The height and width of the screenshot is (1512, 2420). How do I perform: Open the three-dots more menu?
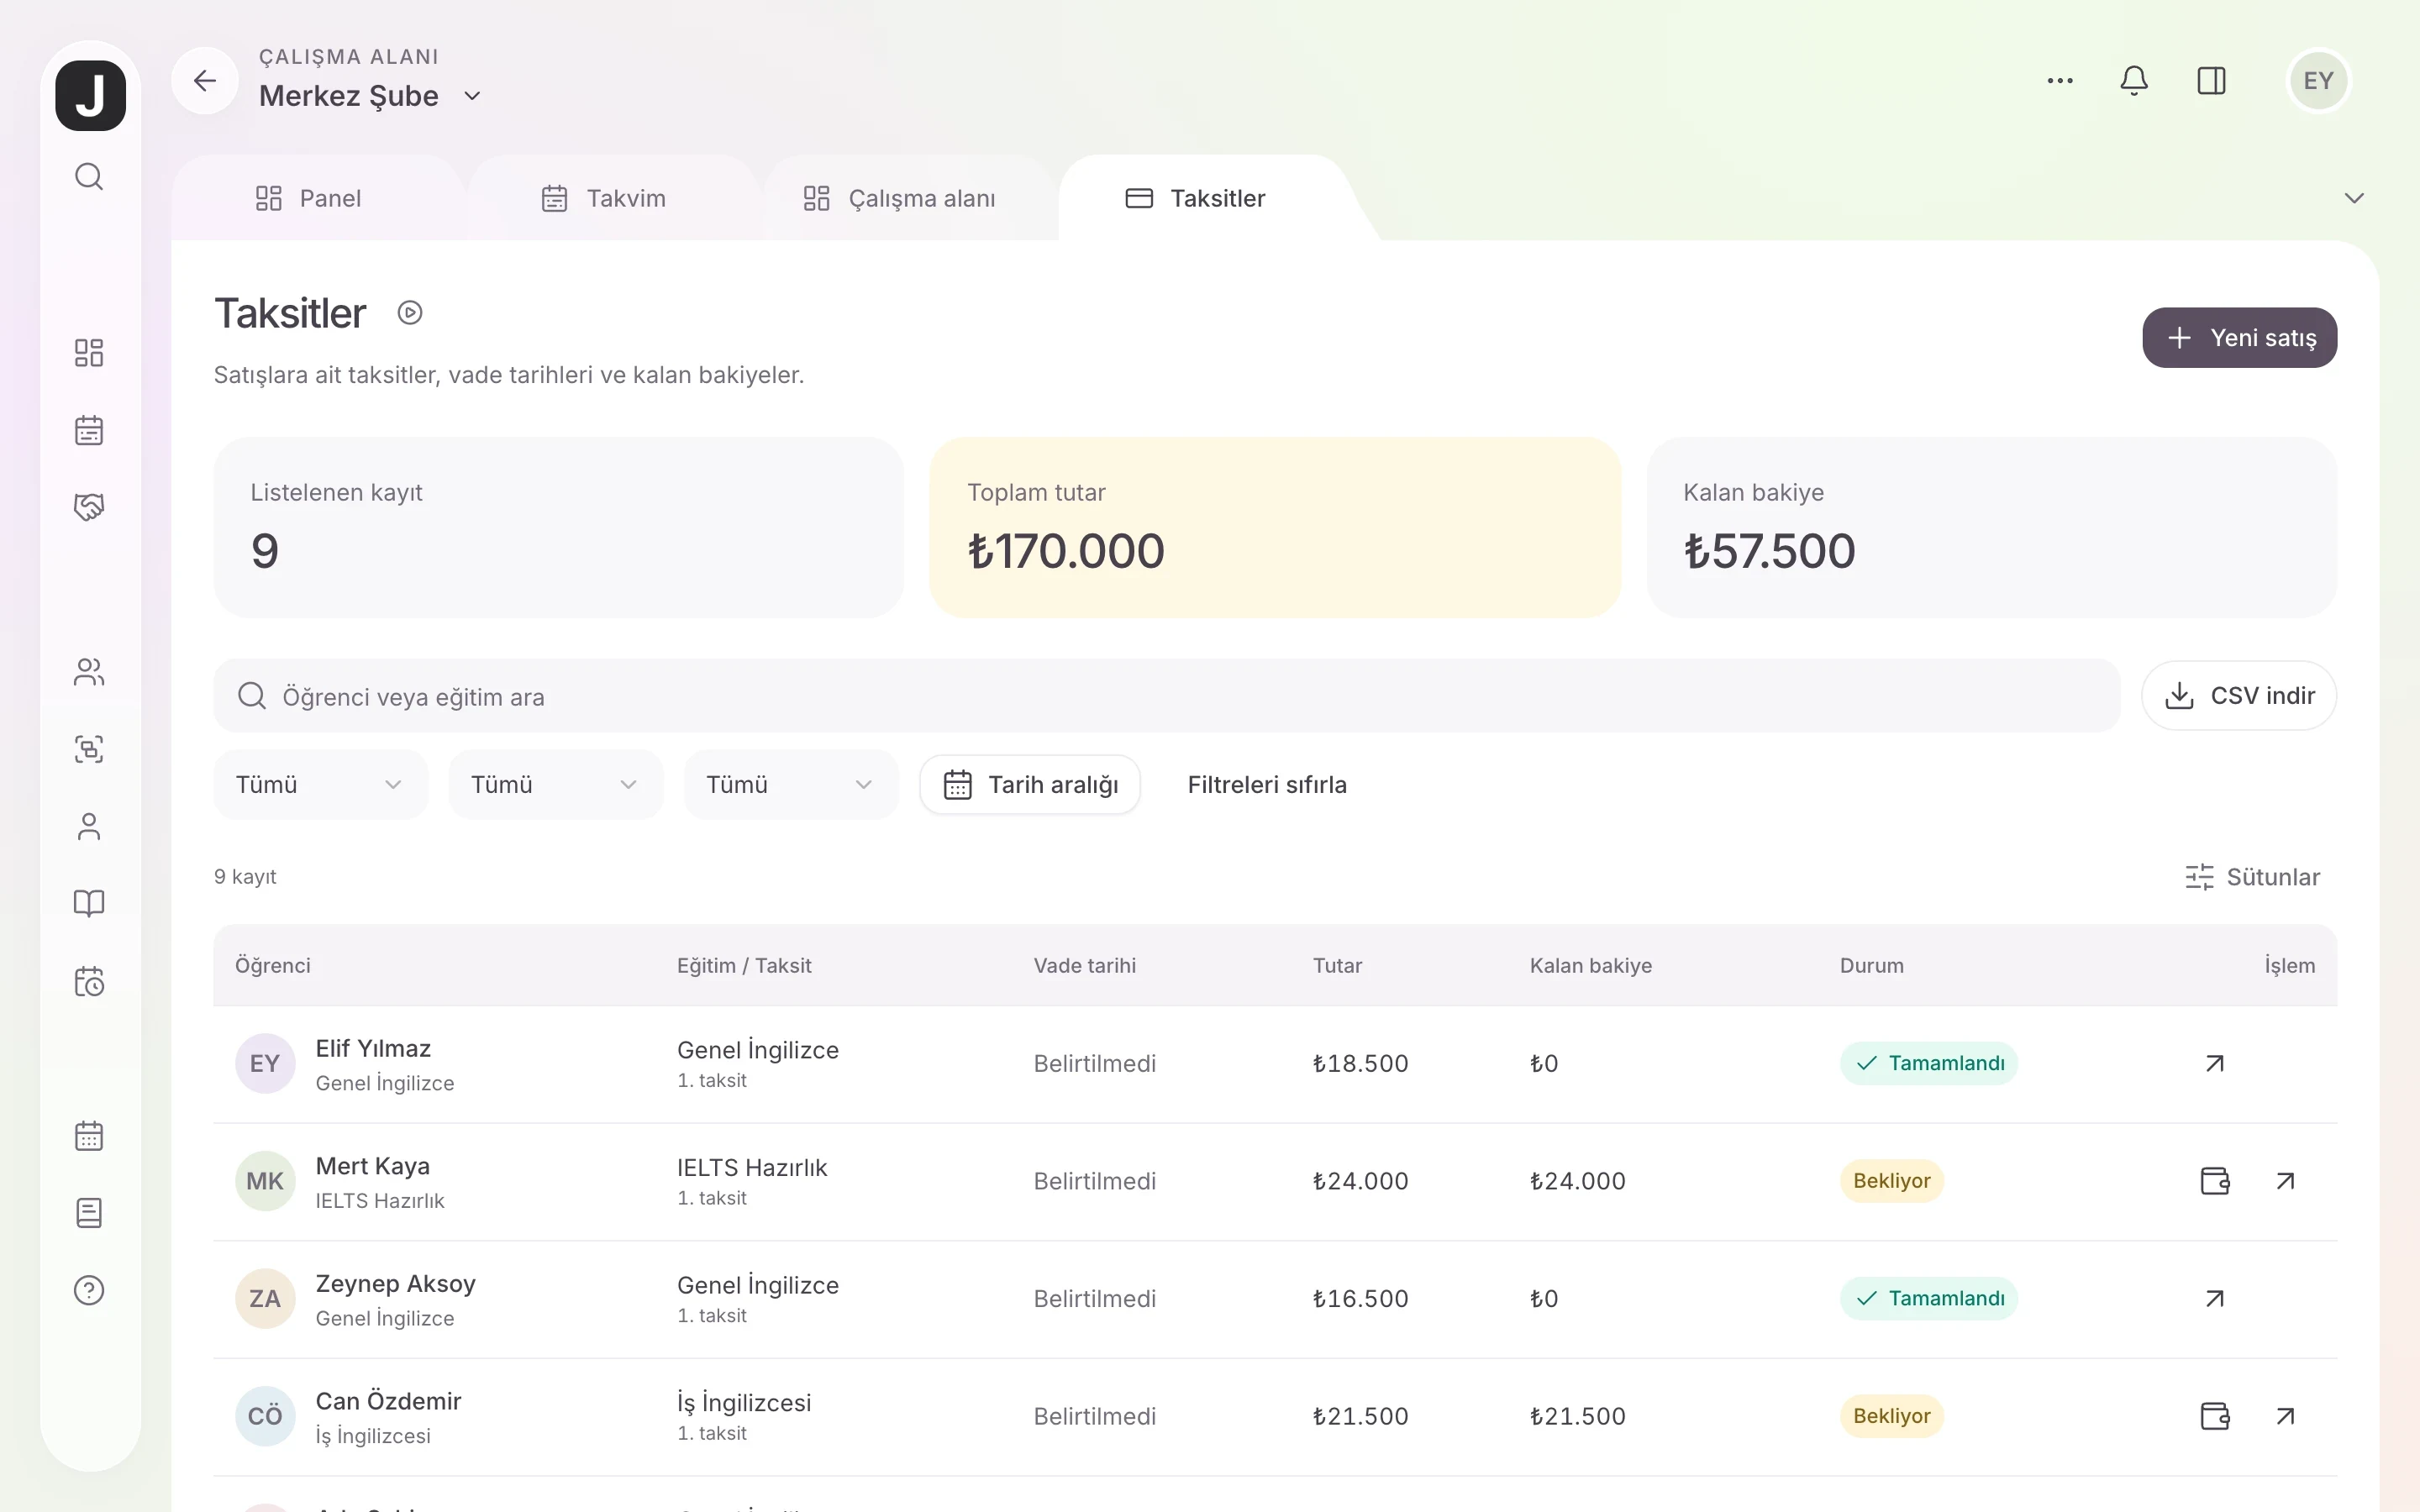pyautogui.click(x=2059, y=81)
